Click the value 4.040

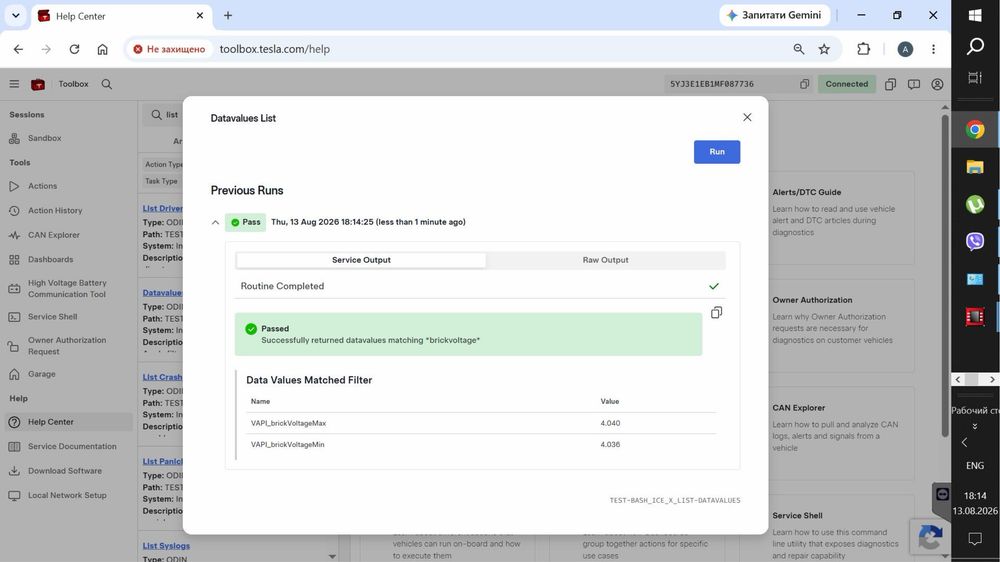coord(610,423)
